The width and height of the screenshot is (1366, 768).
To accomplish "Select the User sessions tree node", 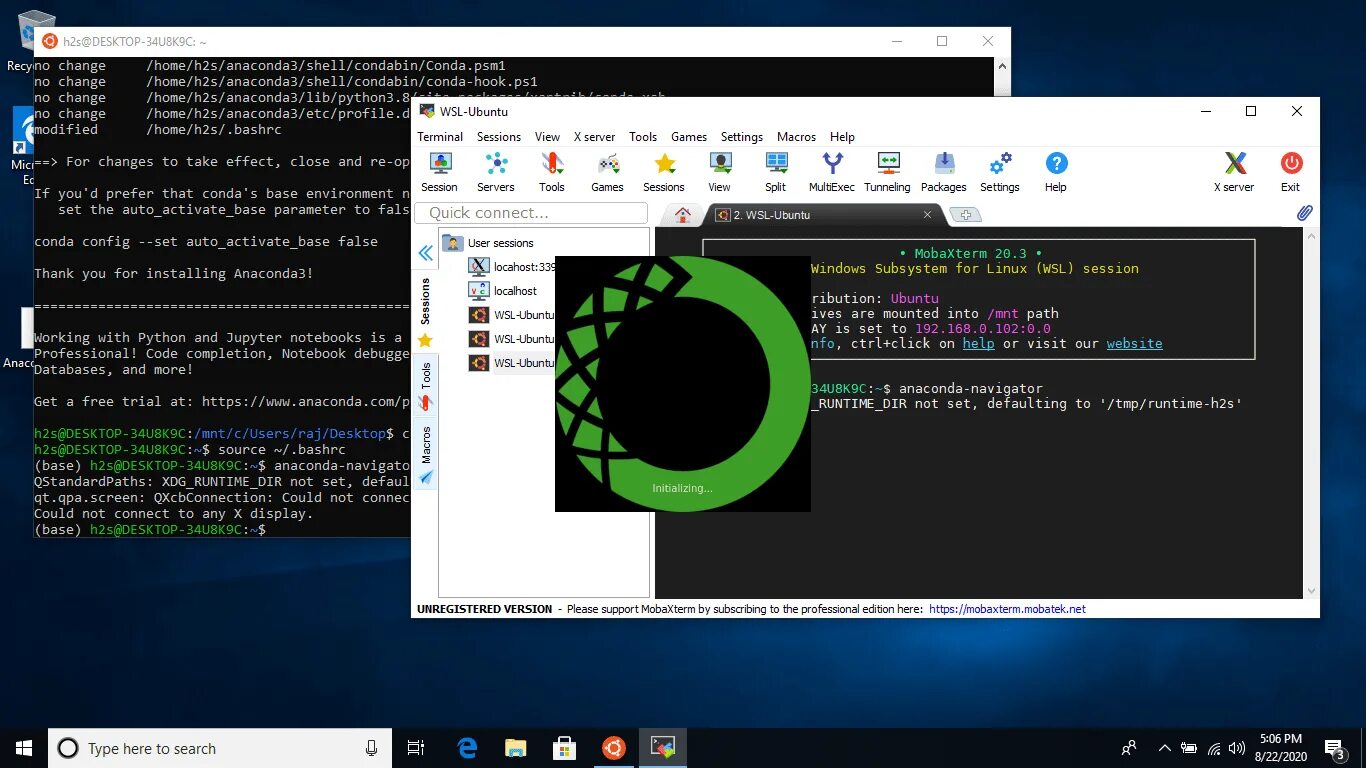I will [500, 243].
